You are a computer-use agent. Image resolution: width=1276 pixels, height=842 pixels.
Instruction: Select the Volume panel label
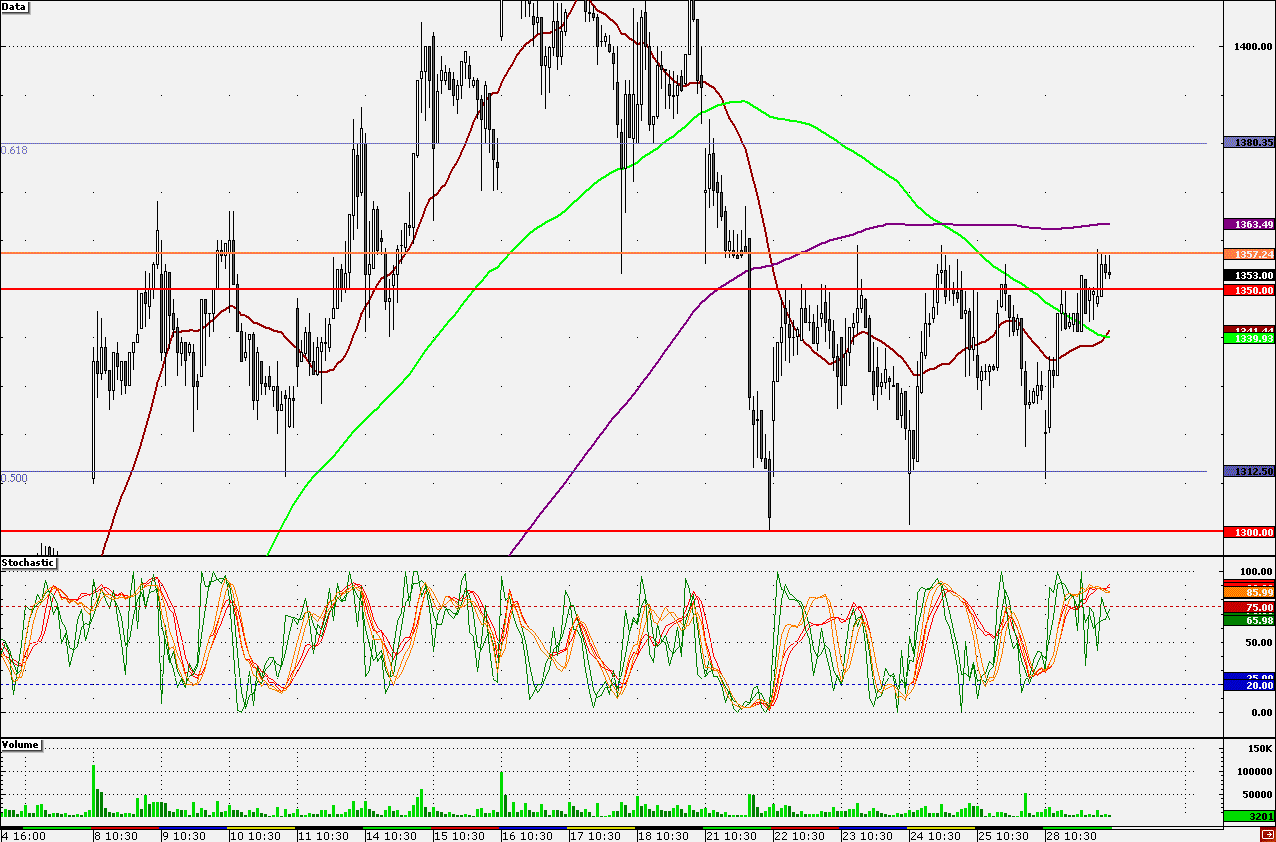[21, 745]
